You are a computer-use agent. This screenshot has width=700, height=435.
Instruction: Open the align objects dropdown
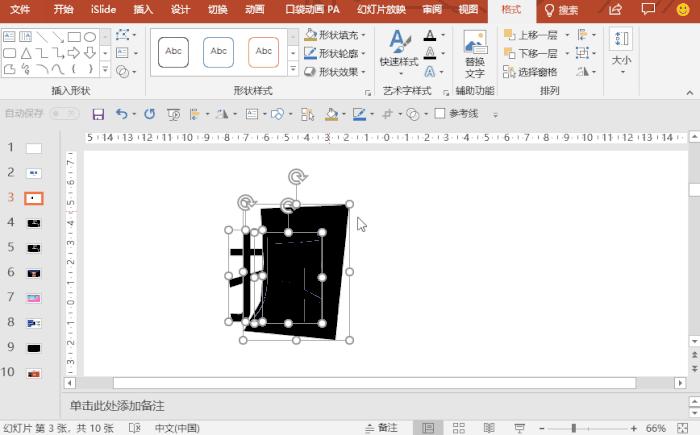click(586, 35)
